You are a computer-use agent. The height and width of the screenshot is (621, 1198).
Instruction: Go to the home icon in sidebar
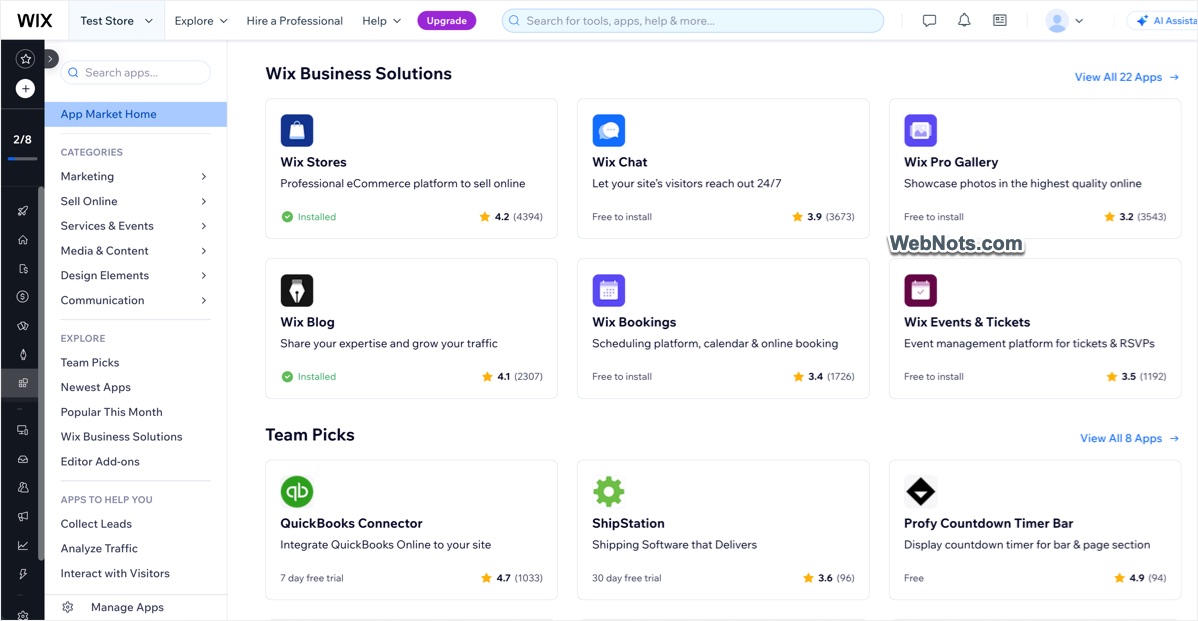pos(23,240)
